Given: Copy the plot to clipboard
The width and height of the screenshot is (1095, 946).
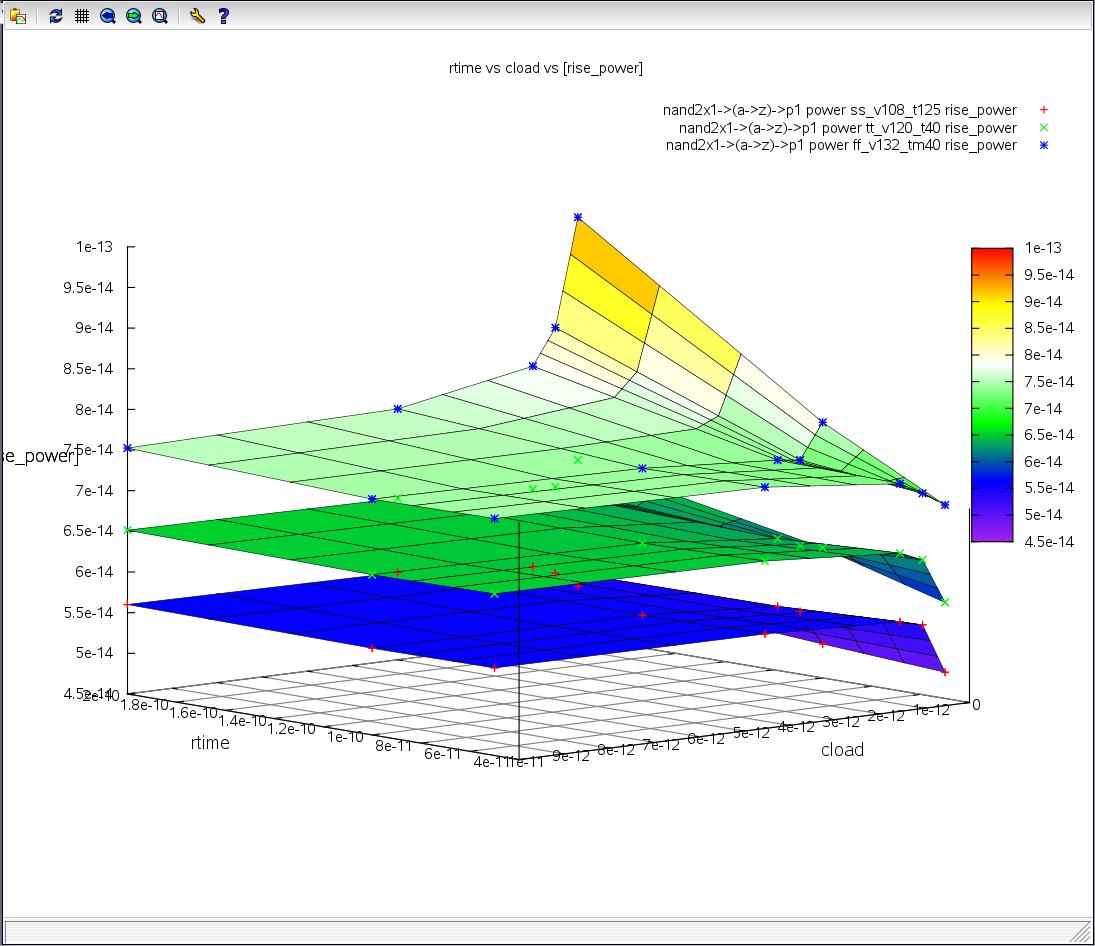Looking at the screenshot, I should pyautogui.click(x=18, y=16).
